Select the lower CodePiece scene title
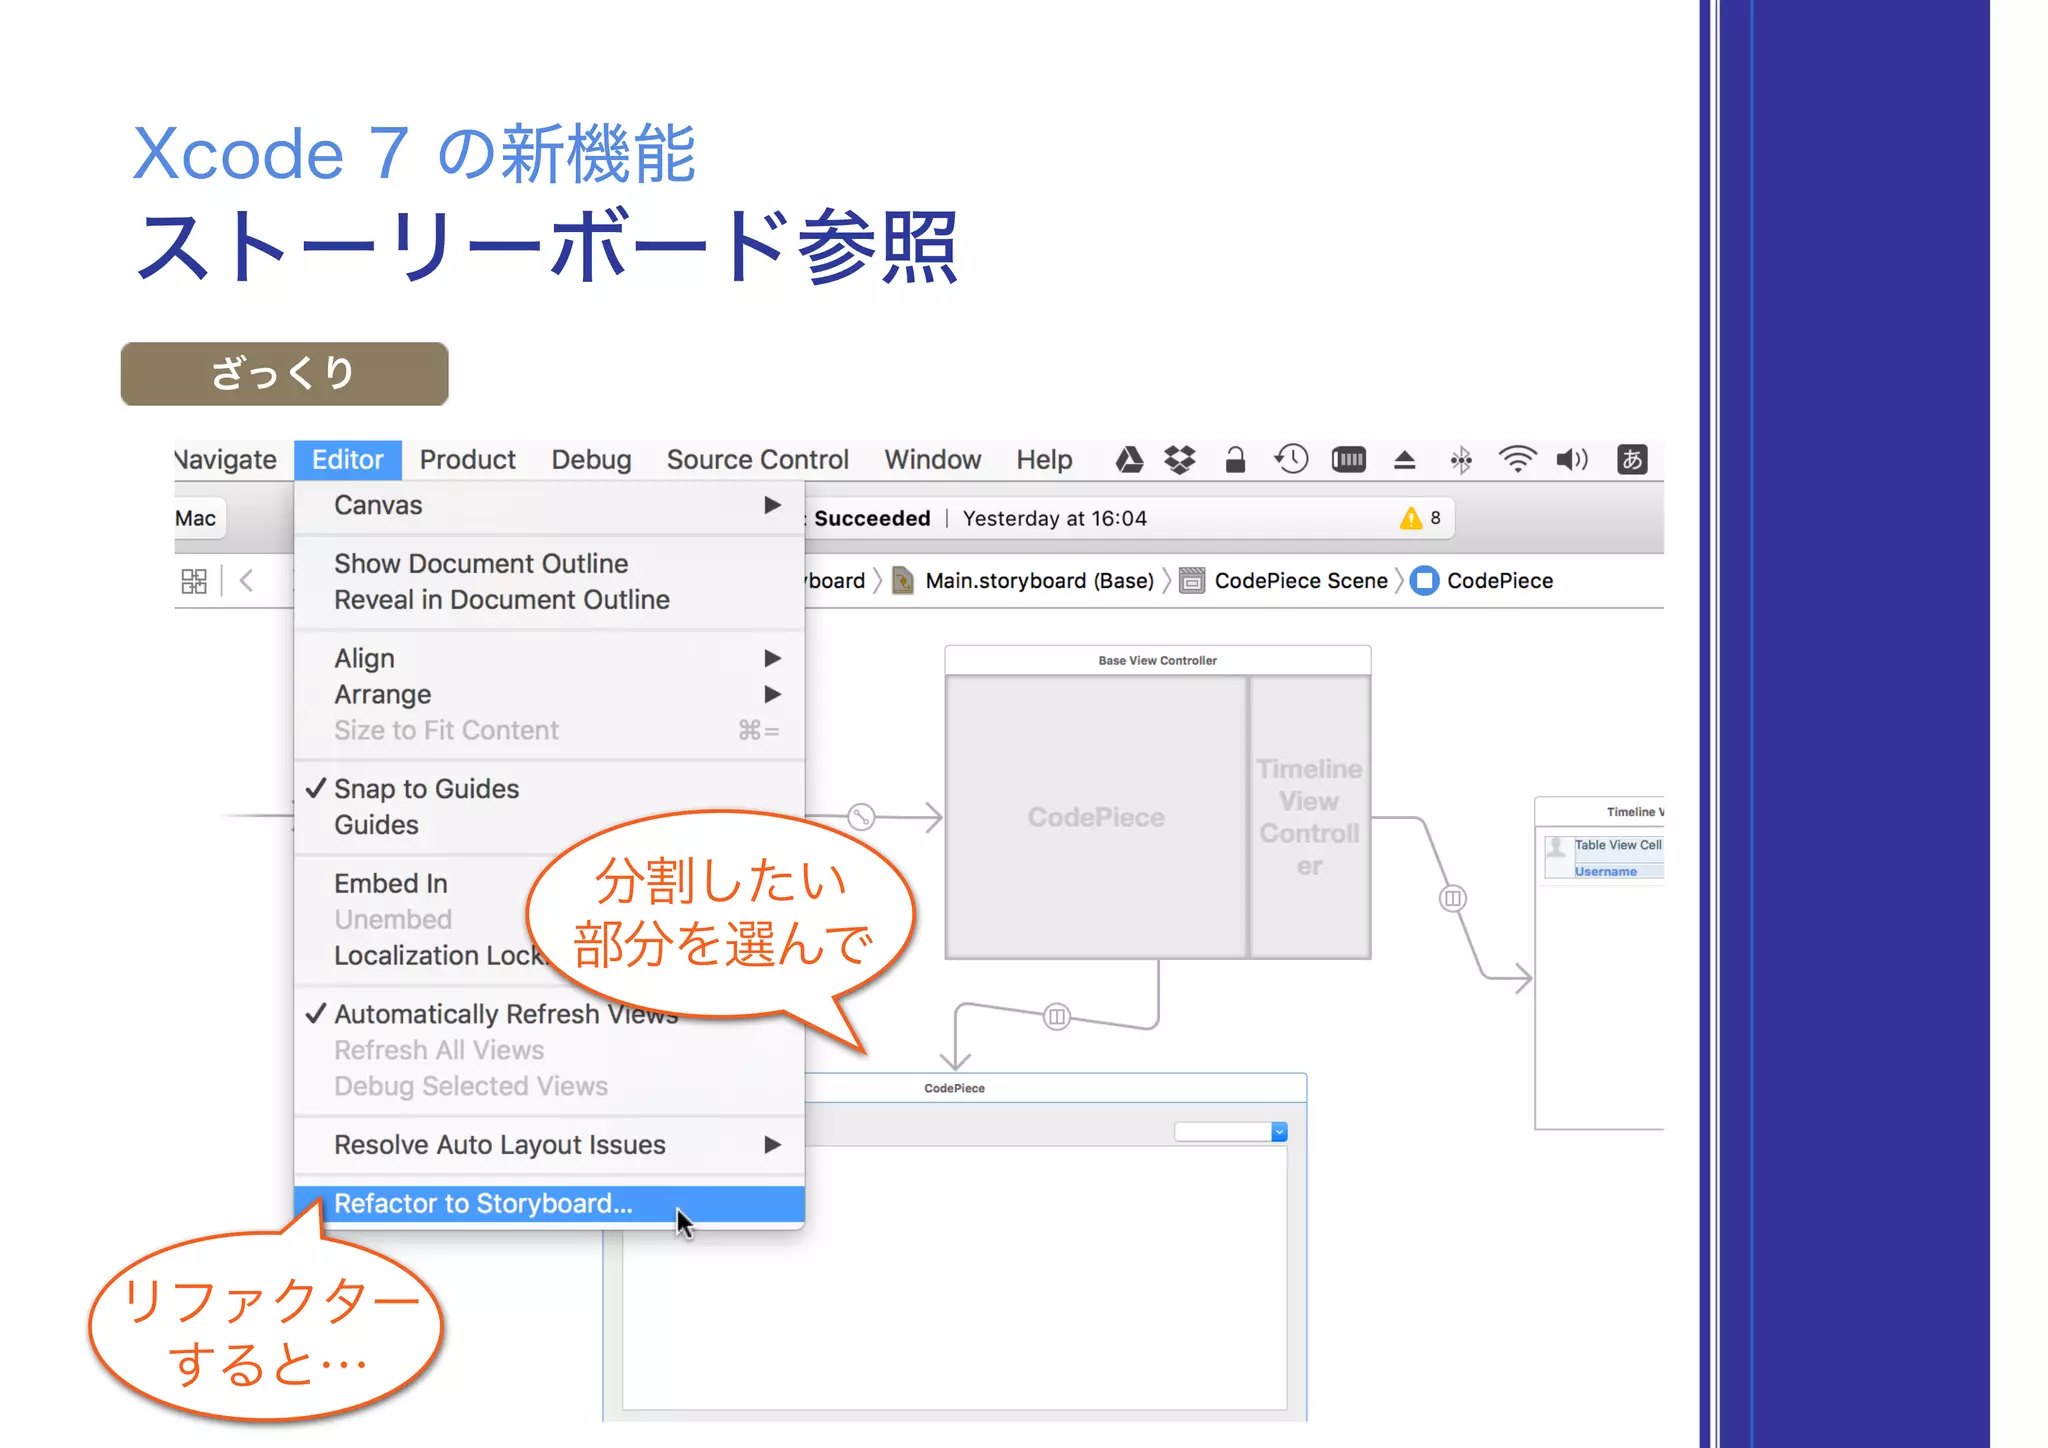Screen dimensions: 2048x1448 point(955,1088)
